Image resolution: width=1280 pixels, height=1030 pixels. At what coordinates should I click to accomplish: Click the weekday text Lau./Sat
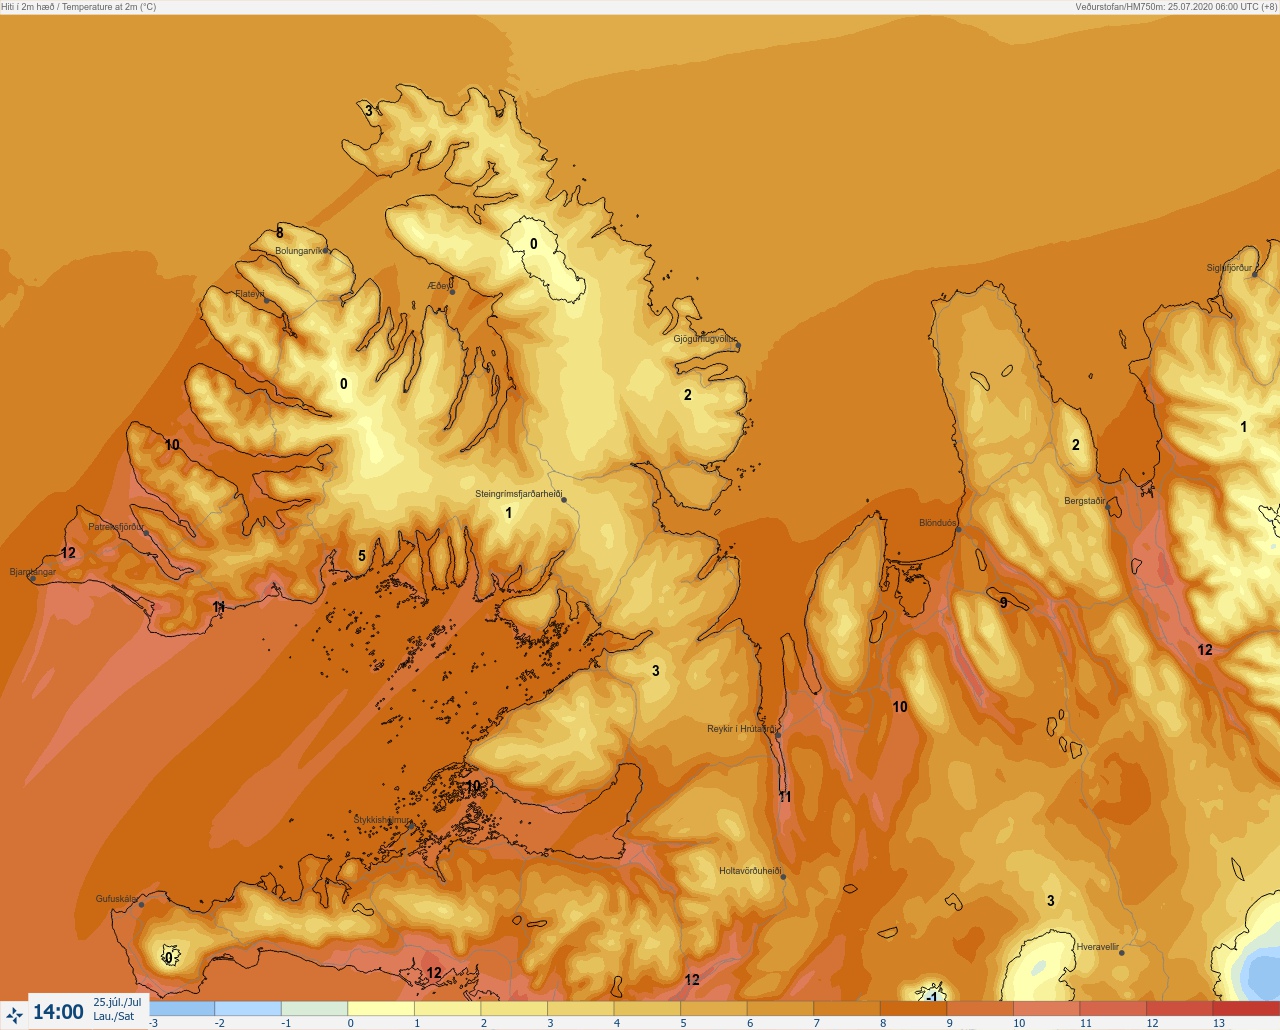point(114,1016)
